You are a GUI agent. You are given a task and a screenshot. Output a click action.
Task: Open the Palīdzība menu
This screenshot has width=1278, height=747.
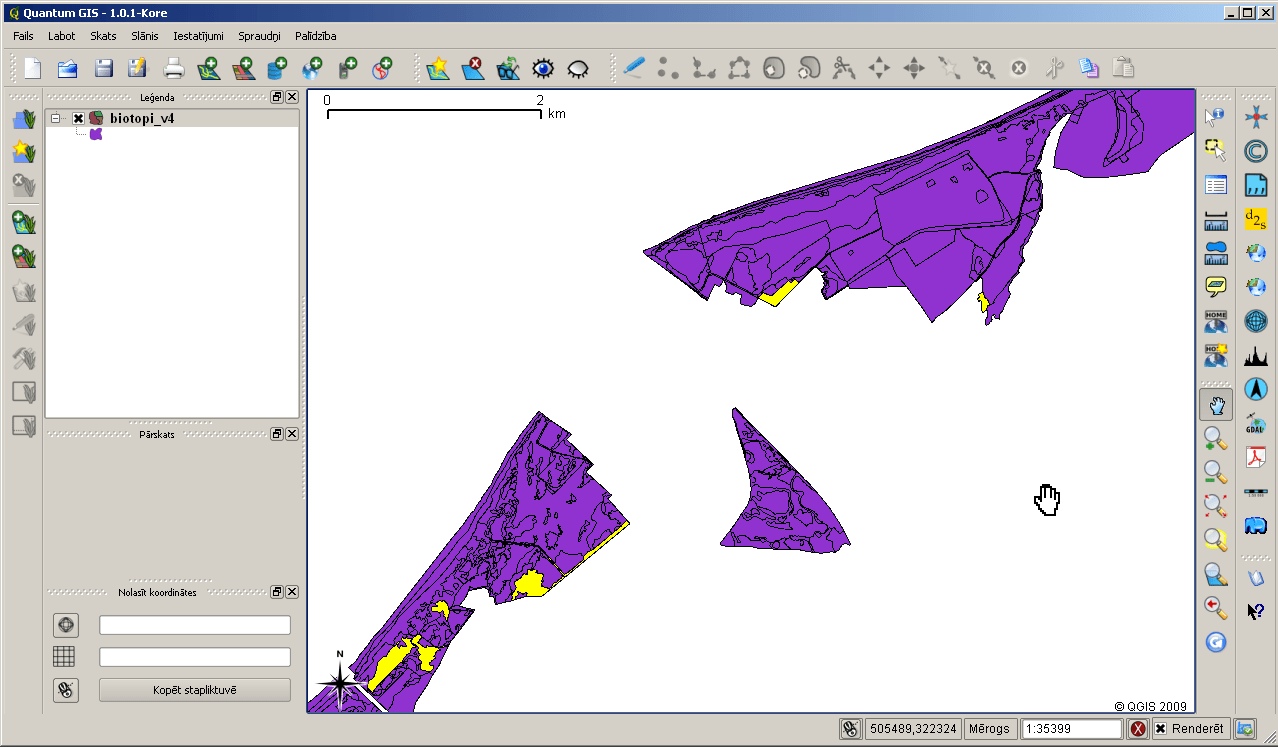(x=316, y=36)
